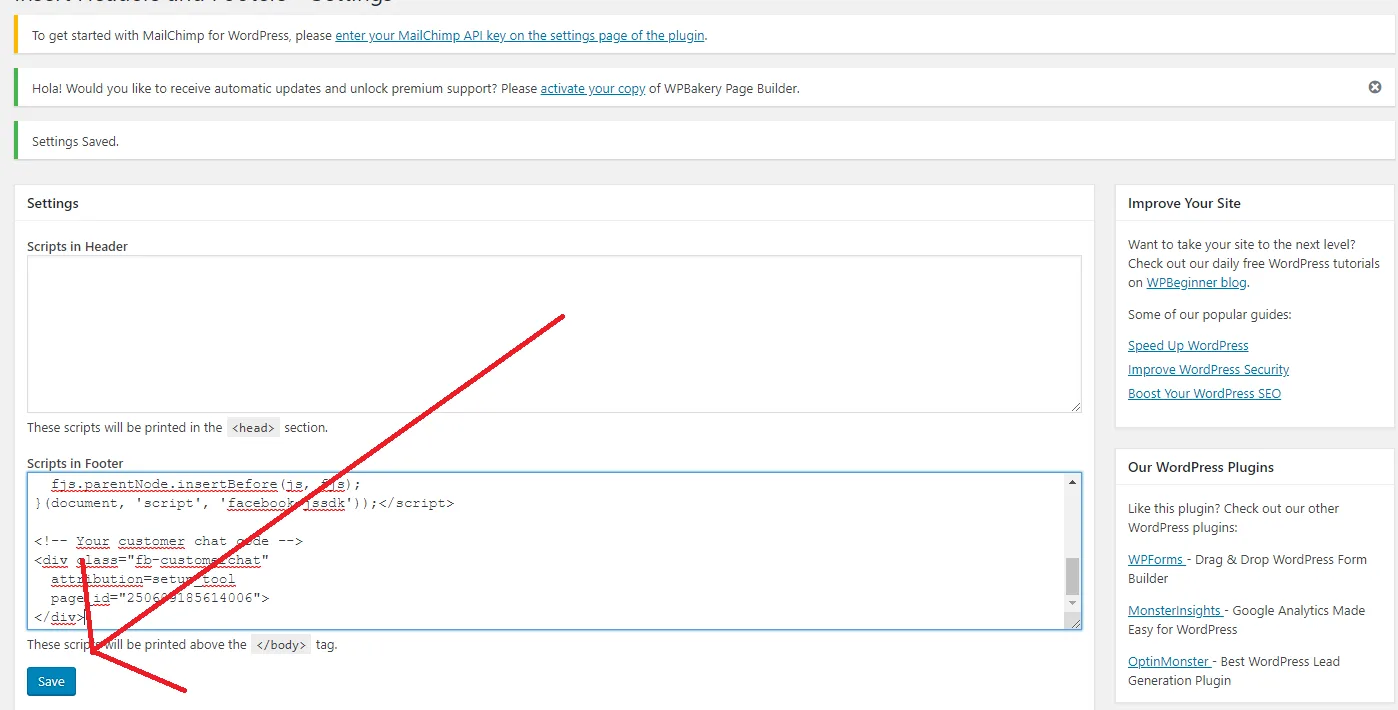Image resolution: width=1398 pixels, height=710 pixels.
Task: Follow the 'activate your copy' link
Action: pyautogui.click(x=593, y=88)
